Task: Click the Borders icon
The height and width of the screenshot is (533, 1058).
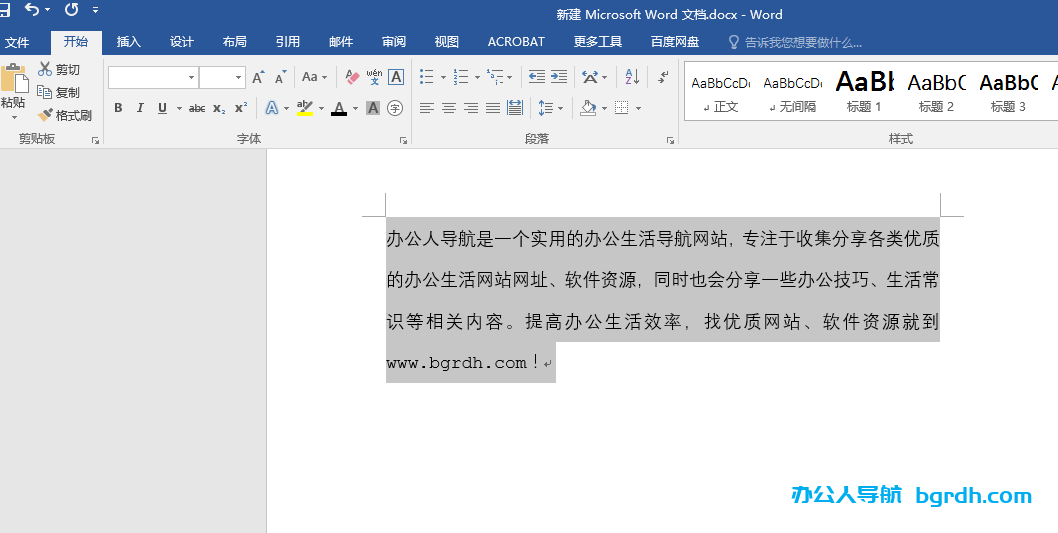Action: point(622,108)
